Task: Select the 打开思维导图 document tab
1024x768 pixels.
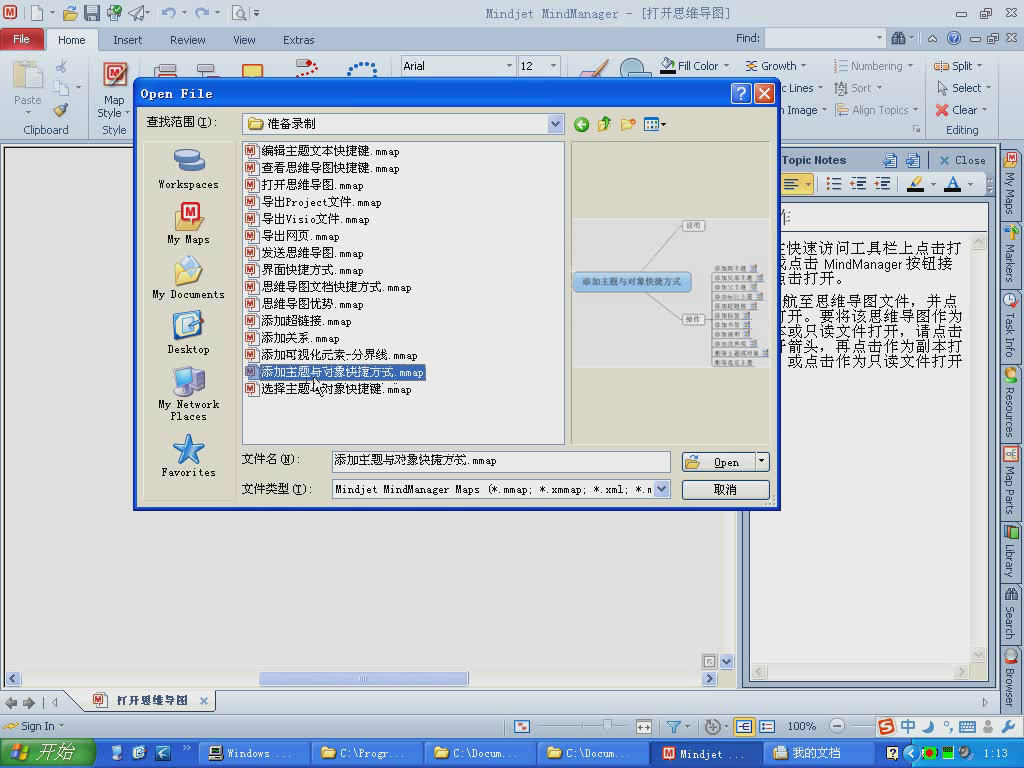Action: (152, 701)
